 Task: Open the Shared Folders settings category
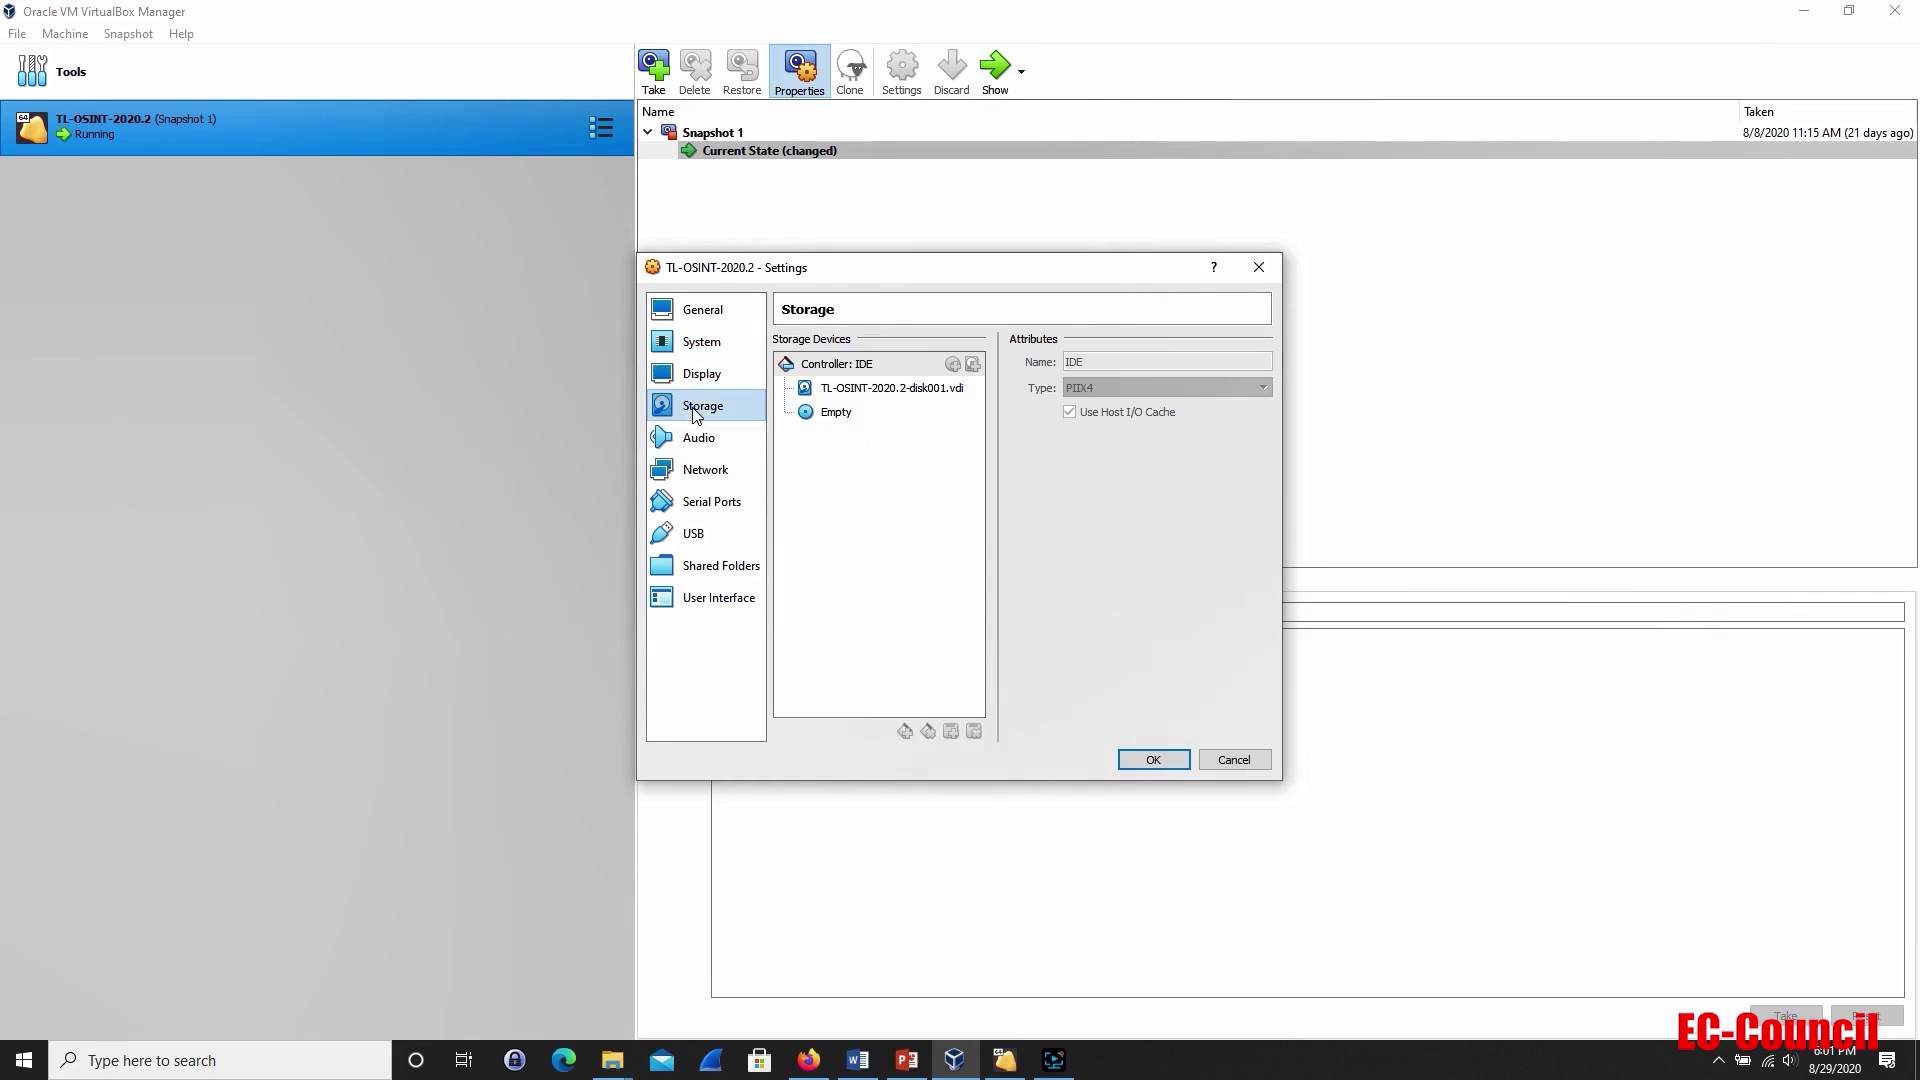coord(706,566)
